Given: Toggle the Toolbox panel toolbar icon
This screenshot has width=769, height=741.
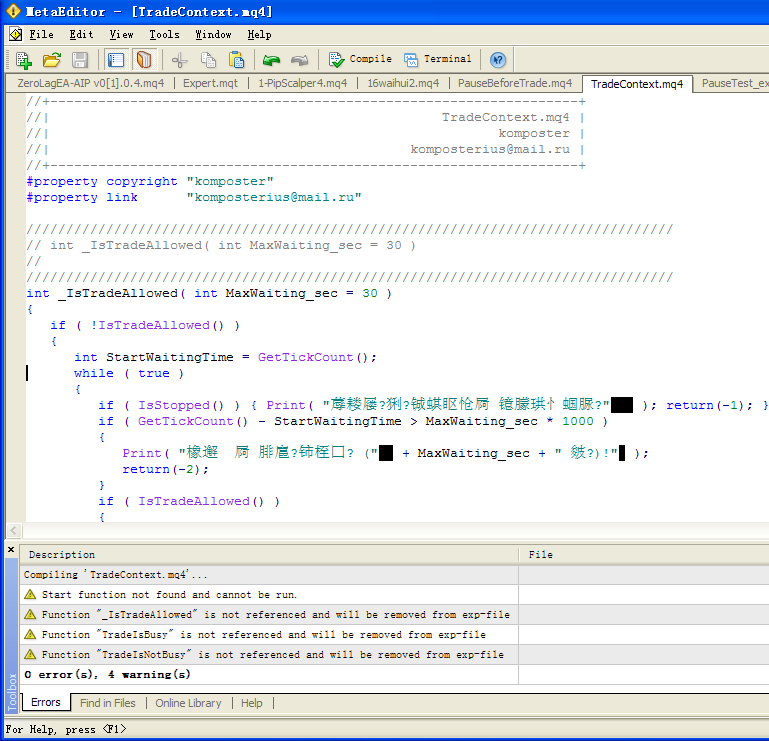Looking at the screenshot, I should [145, 60].
